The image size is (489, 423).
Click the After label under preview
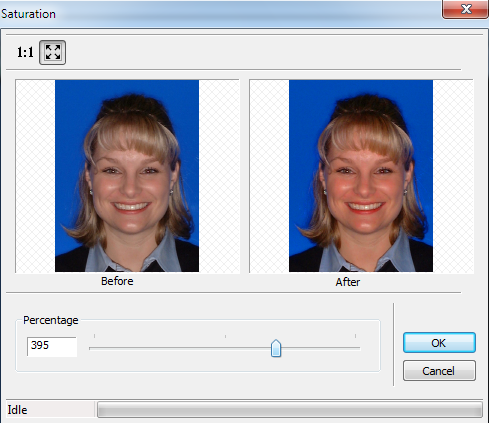(x=348, y=282)
